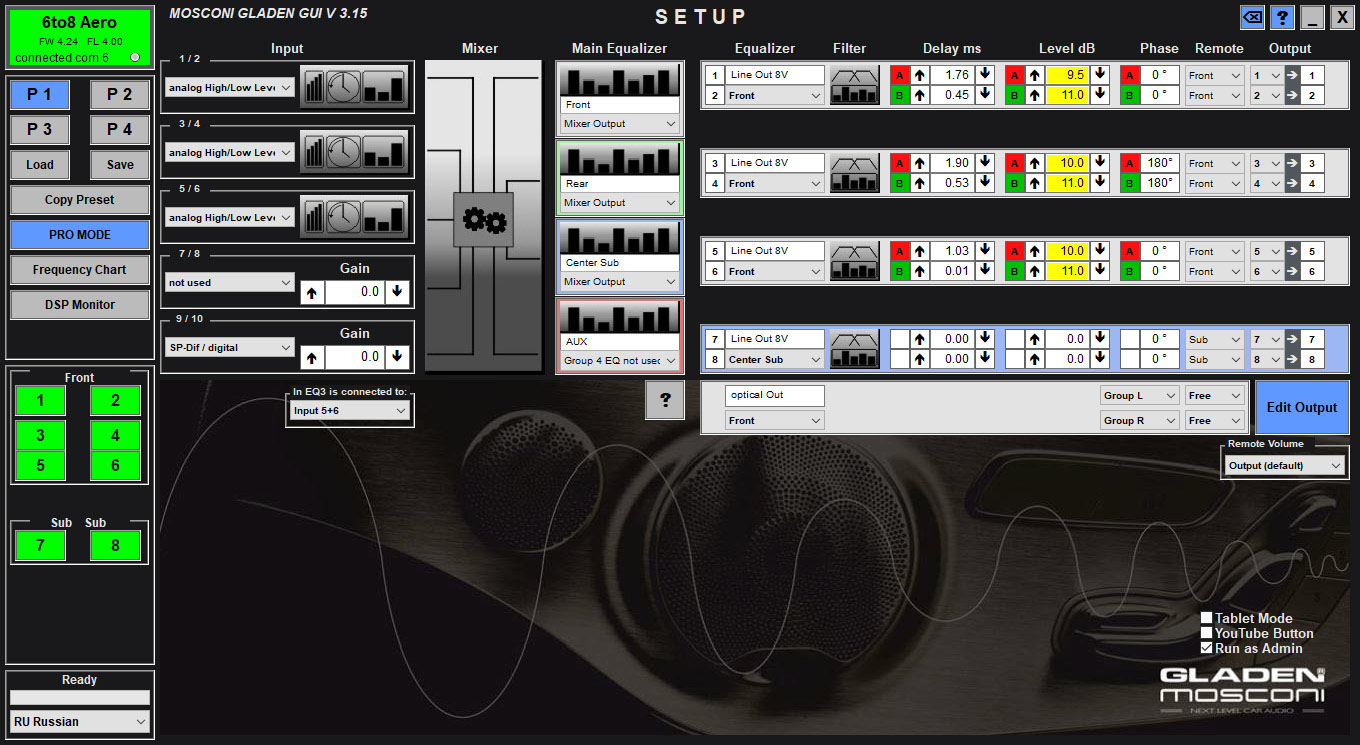Open channel 8 Center Sub equalizer dropdown
This screenshot has width=1360, height=745.
click(775, 359)
